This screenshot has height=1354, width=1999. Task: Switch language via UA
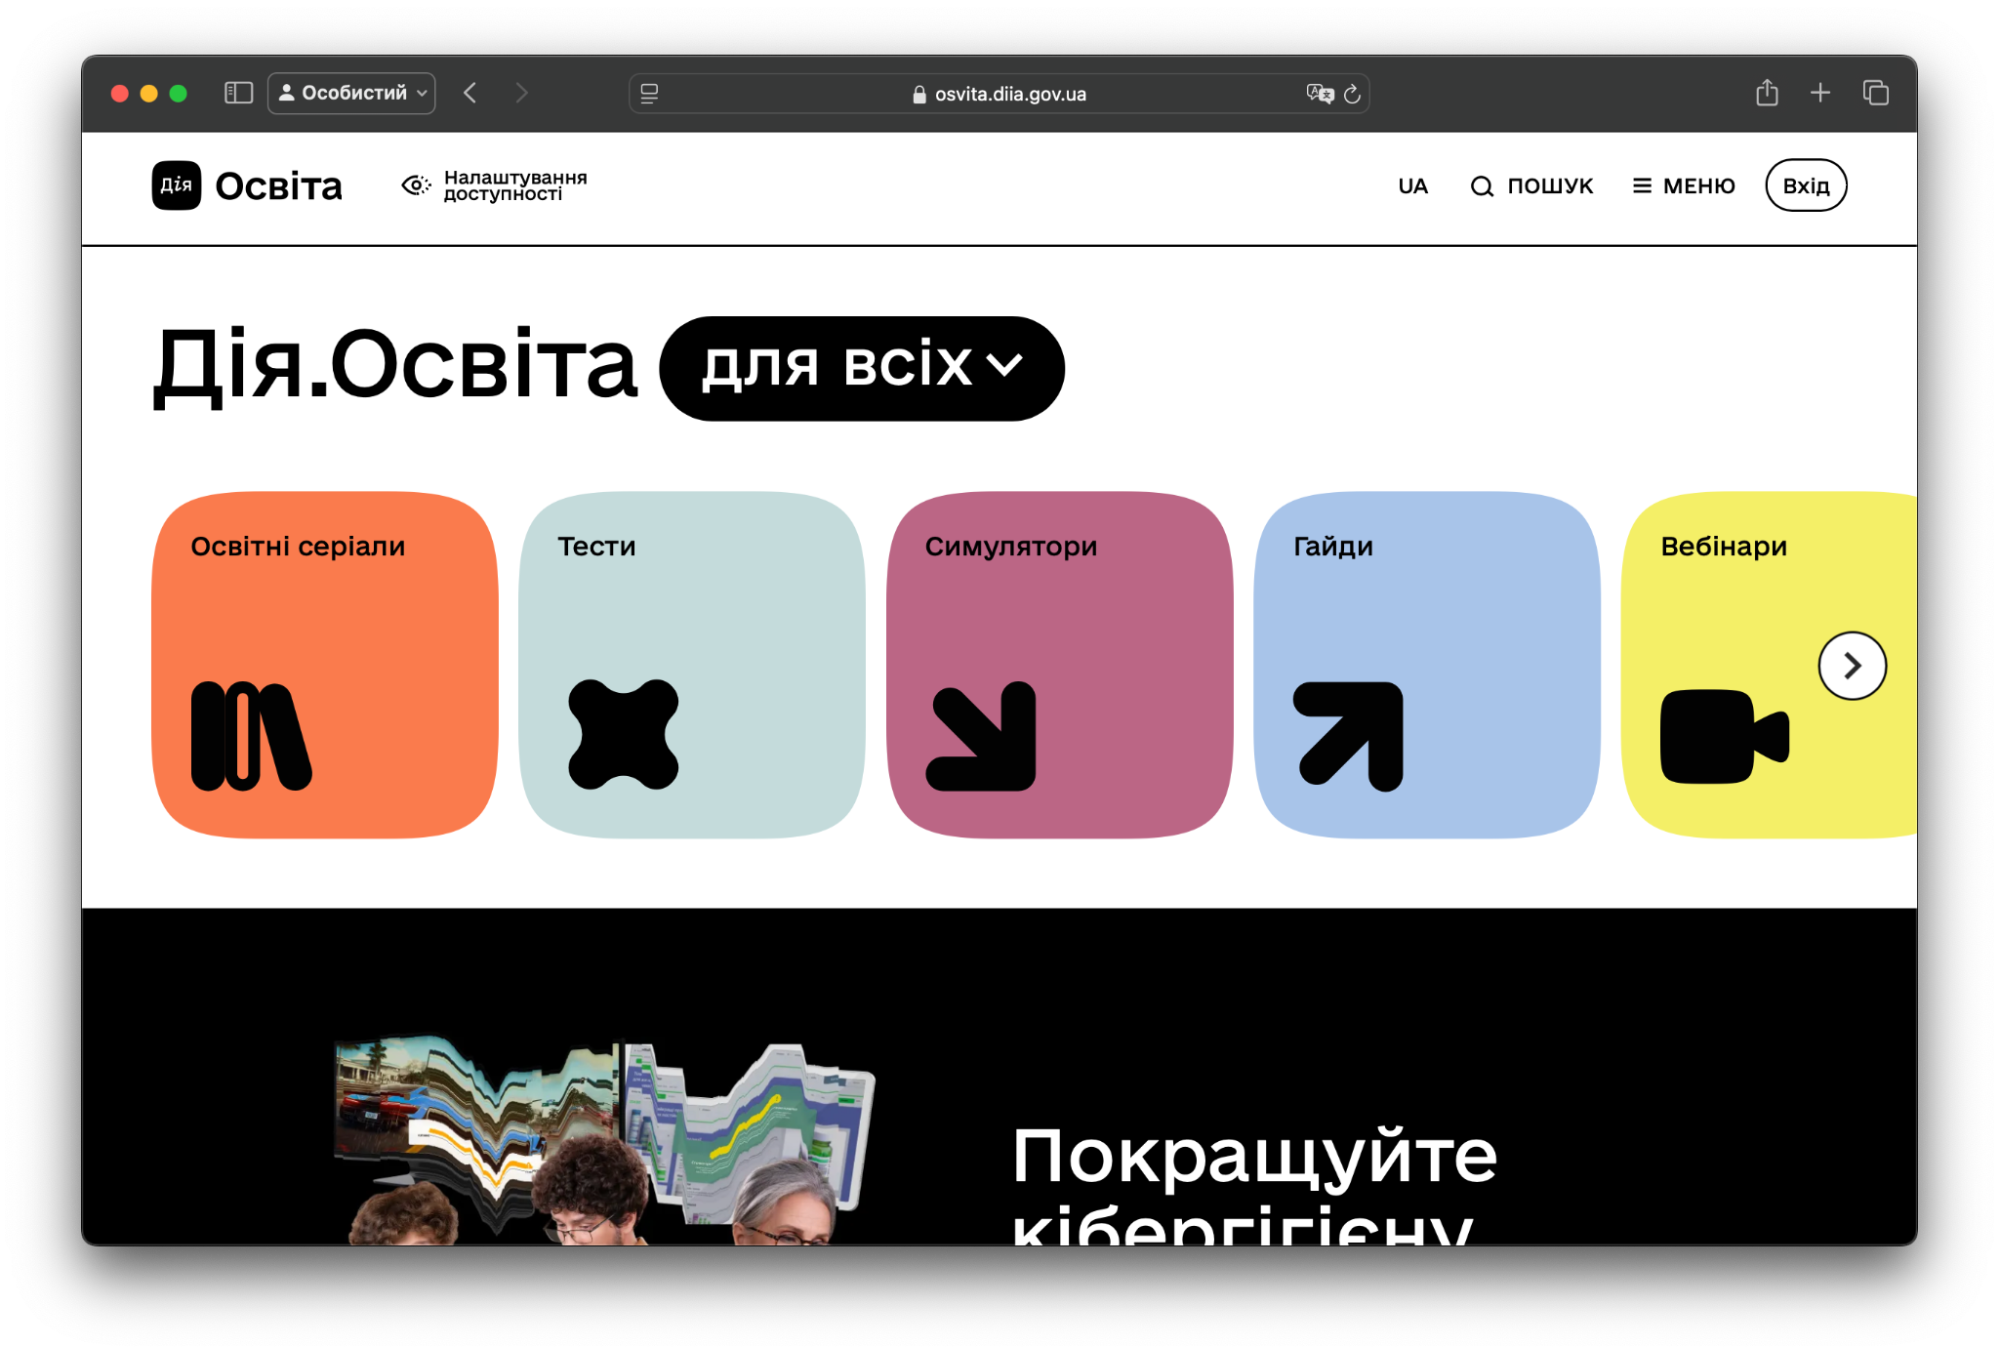[x=1413, y=186]
